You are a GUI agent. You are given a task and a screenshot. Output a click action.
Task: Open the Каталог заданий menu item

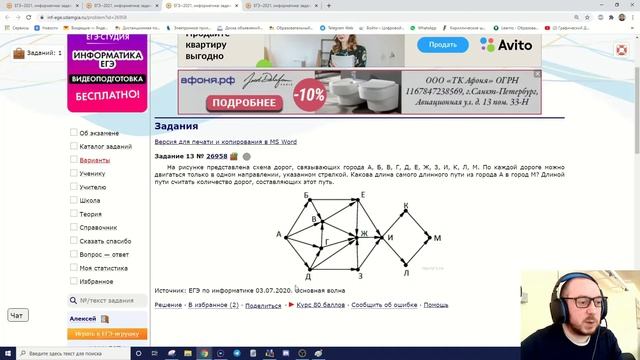point(106,147)
